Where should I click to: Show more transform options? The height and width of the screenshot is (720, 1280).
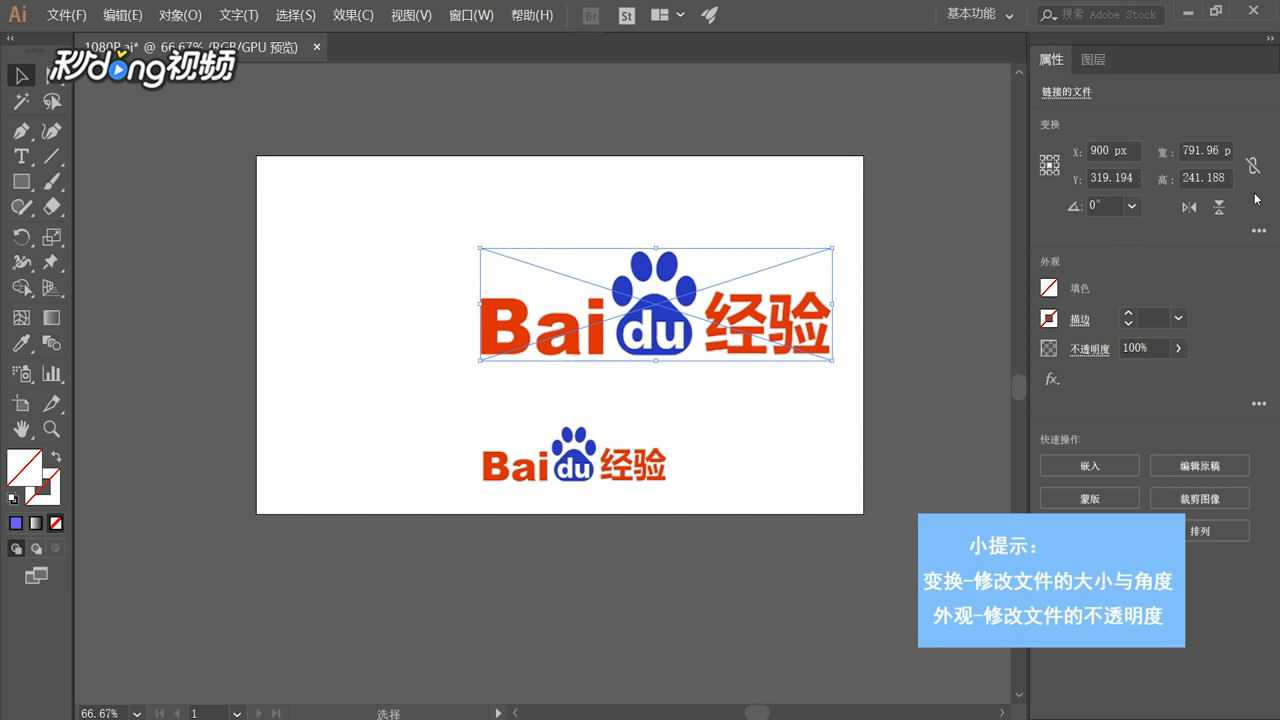tap(1259, 231)
